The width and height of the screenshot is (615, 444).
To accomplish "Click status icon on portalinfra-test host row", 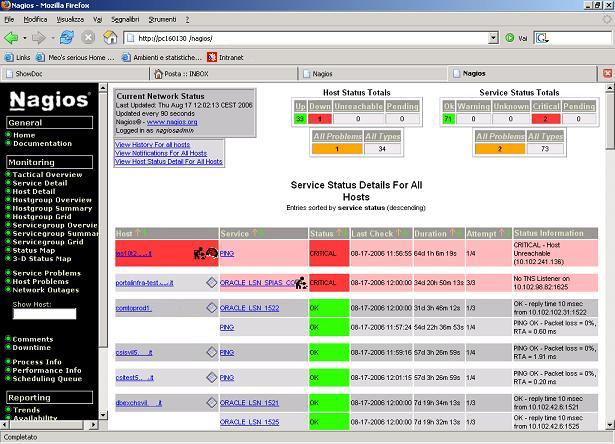I will pos(211,282).
